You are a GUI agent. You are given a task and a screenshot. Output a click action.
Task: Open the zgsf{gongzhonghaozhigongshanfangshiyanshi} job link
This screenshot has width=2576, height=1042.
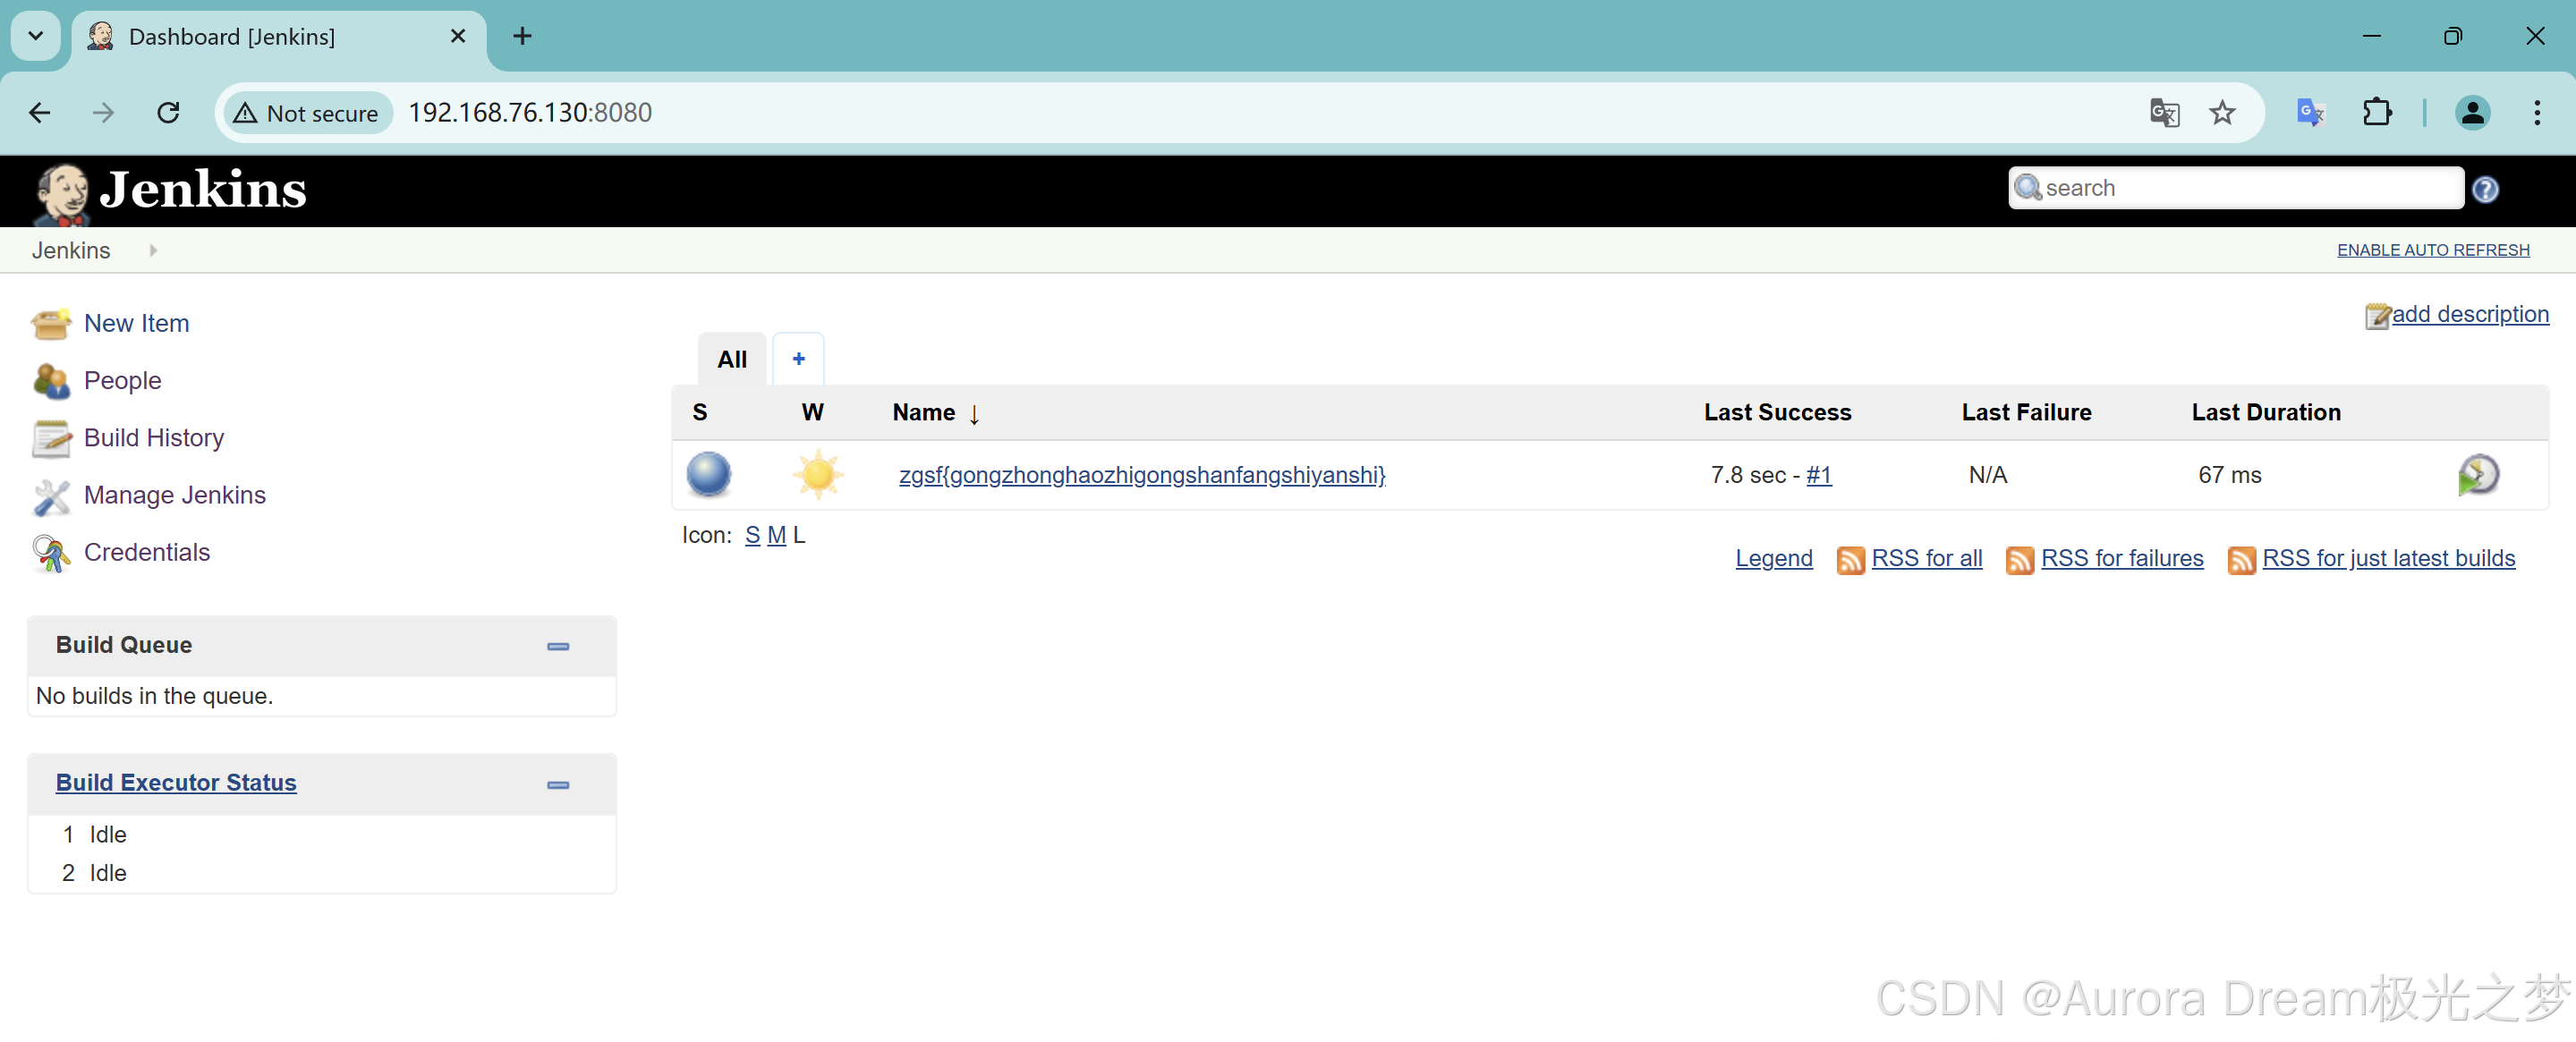[1141, 475]
